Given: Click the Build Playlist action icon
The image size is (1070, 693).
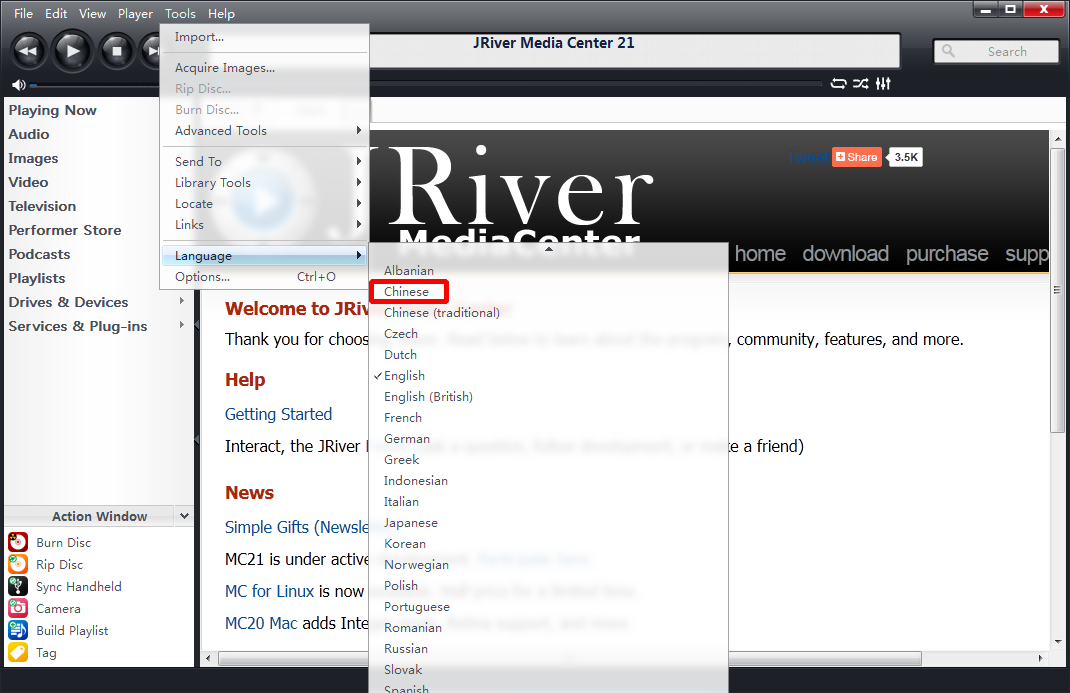Looking at the screenshot, I should (18, 630).
